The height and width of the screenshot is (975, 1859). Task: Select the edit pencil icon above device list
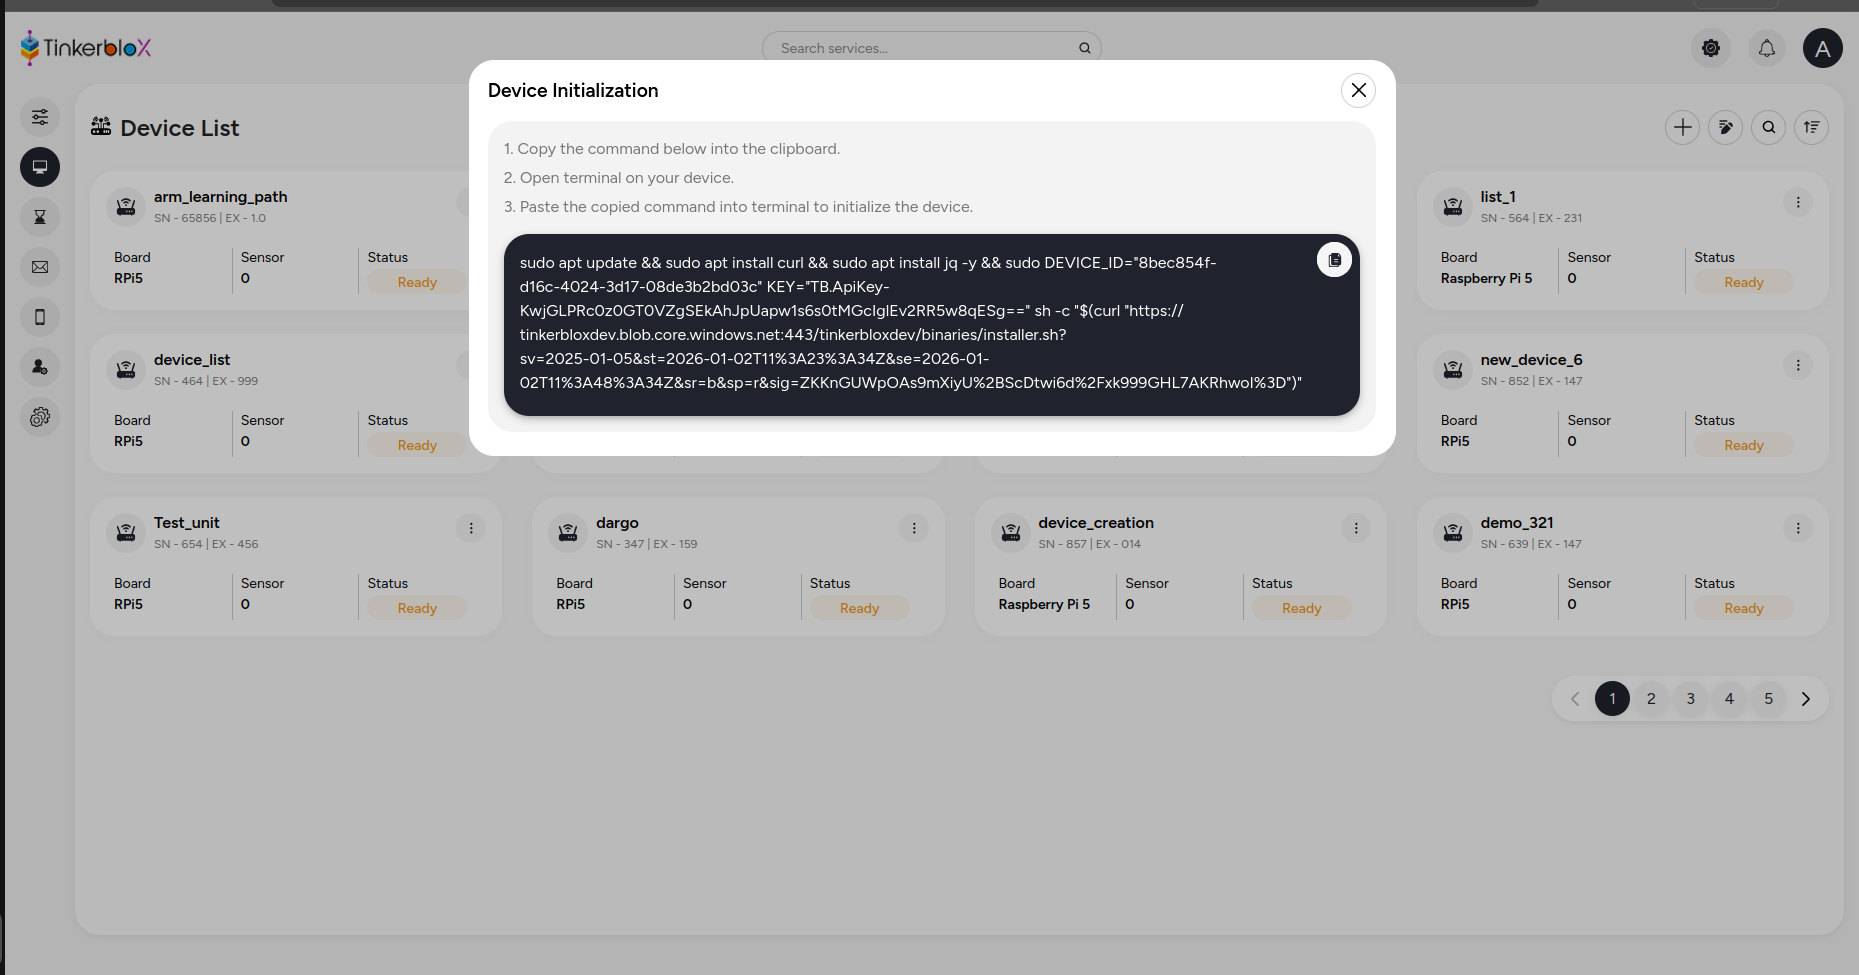tap(1725, 127)
